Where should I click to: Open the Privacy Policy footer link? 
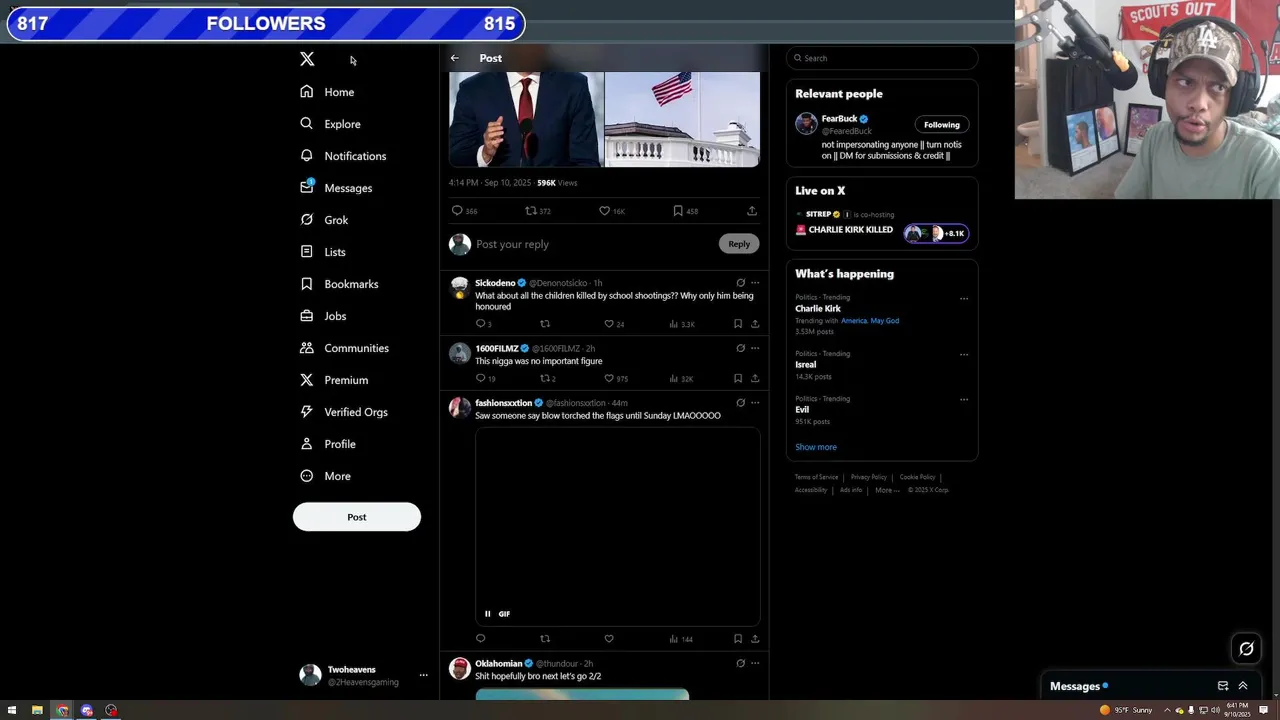point(869,477)
